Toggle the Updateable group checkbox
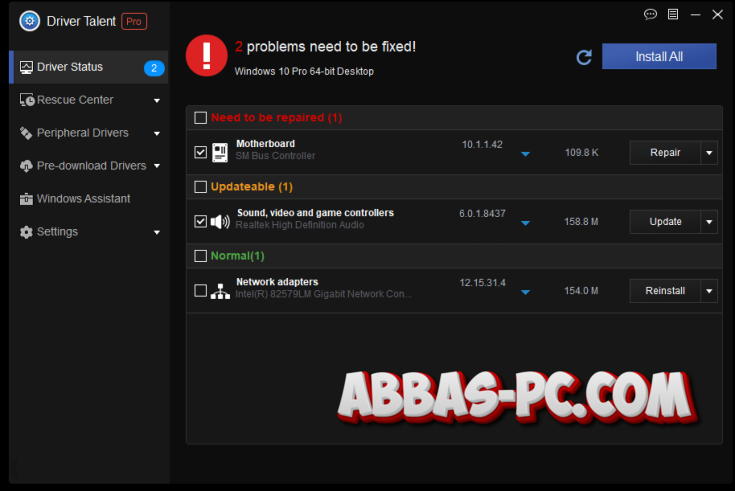 pyautogui.click(x=200, y=187)
